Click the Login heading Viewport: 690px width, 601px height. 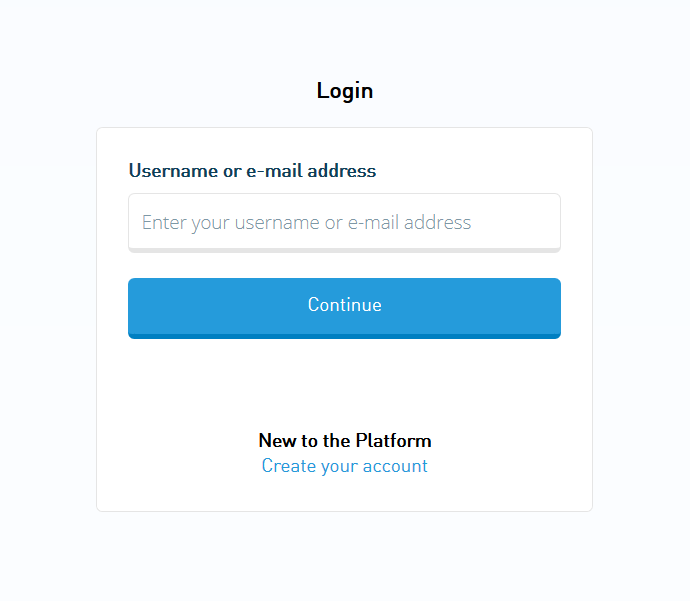[x=345, y=91]
